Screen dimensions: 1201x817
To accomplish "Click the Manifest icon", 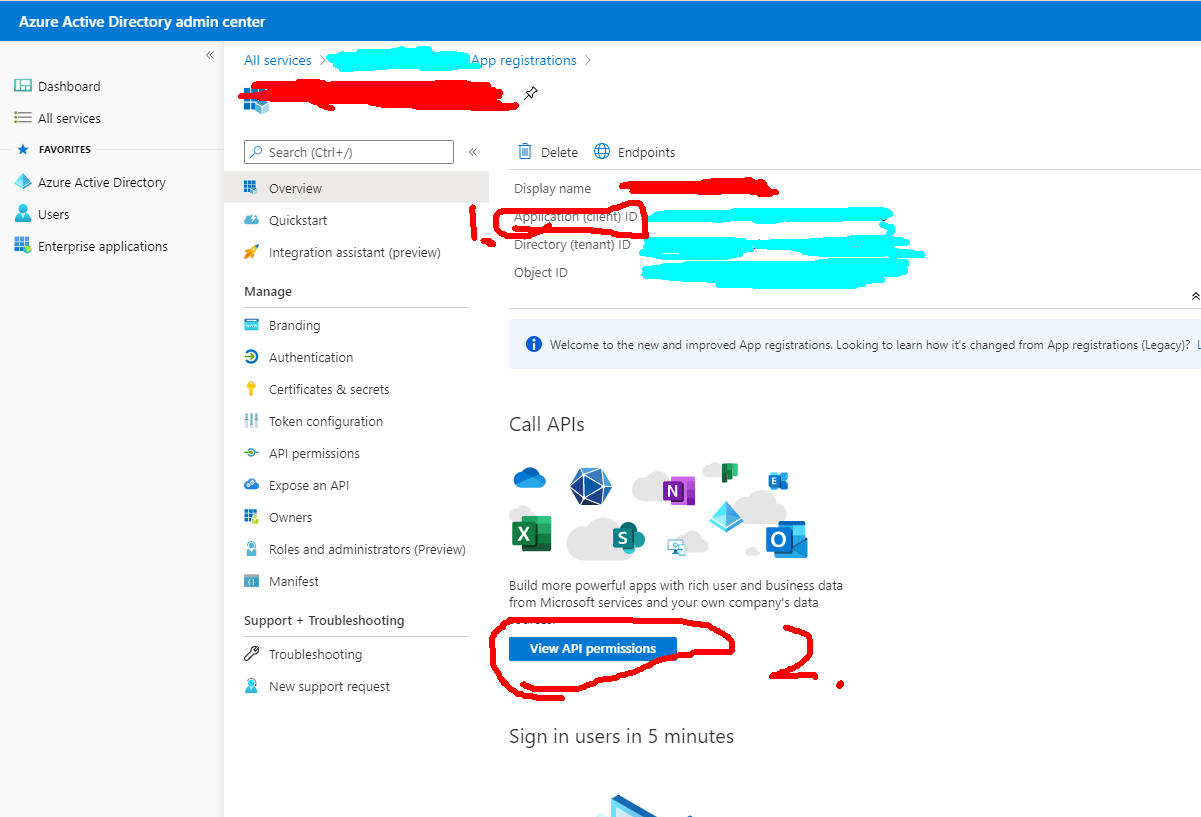I will (251, 581).
